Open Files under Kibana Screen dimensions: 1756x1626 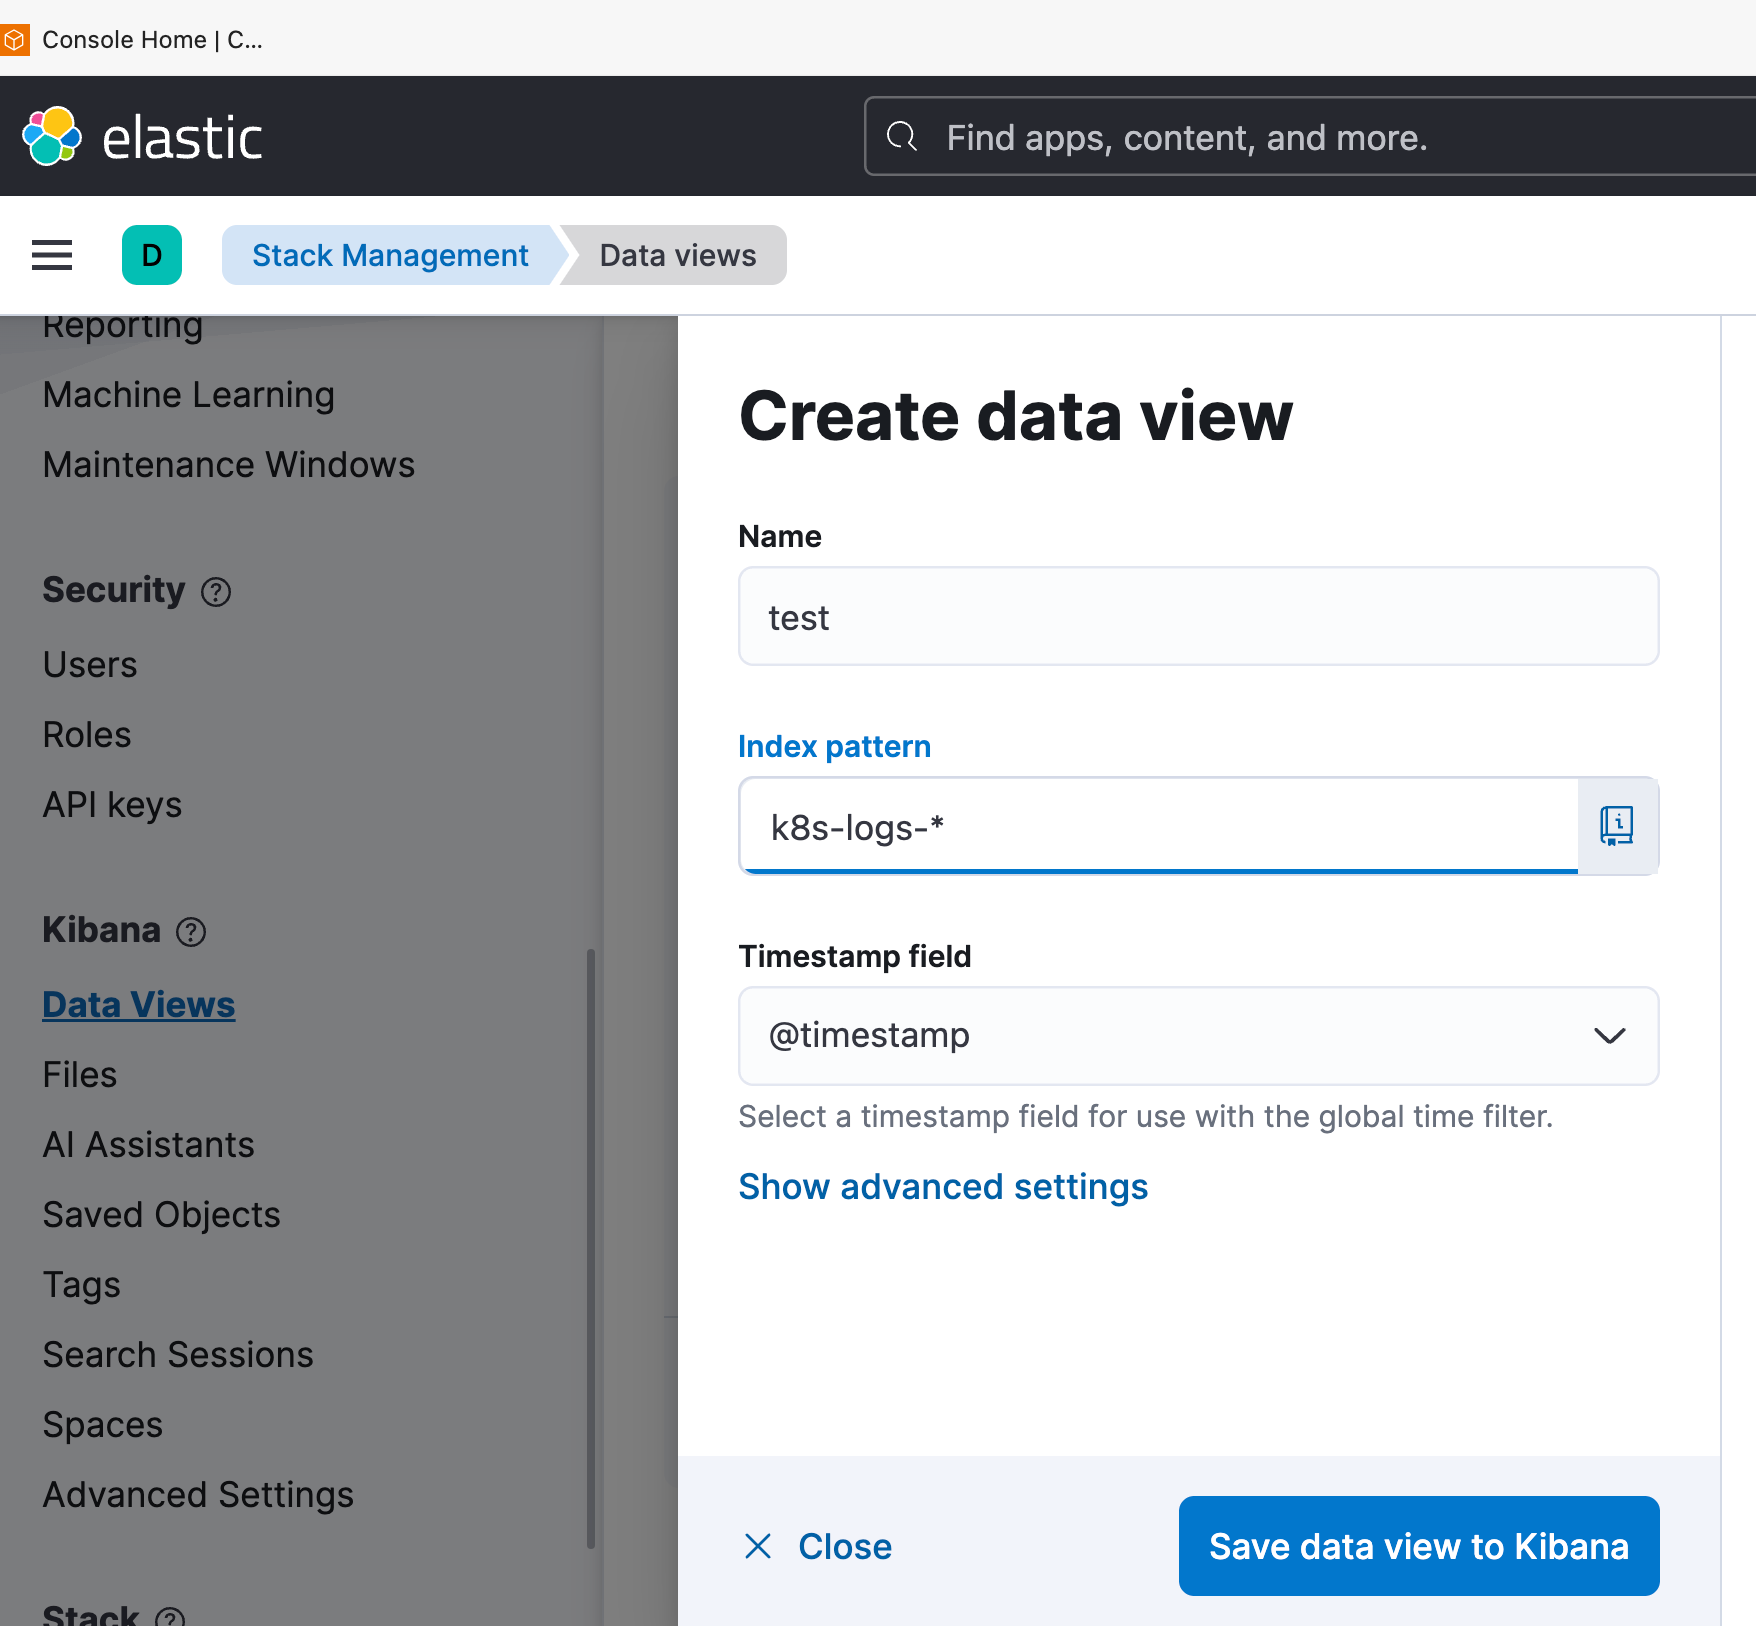(80, 1075)
